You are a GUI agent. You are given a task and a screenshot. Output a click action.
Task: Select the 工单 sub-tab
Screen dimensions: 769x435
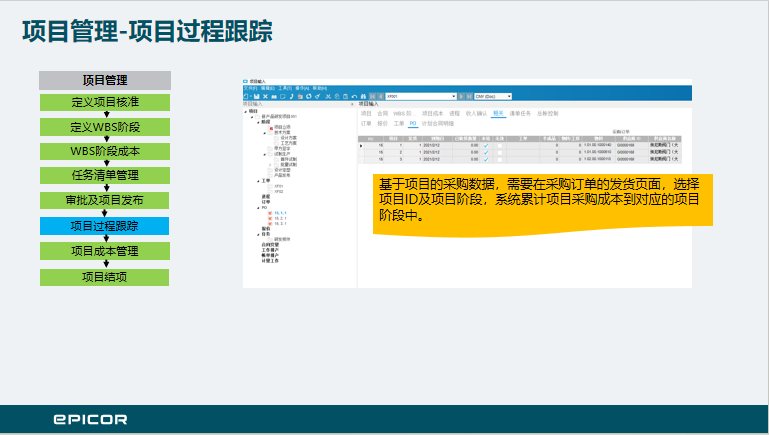(x=398, y=123)
